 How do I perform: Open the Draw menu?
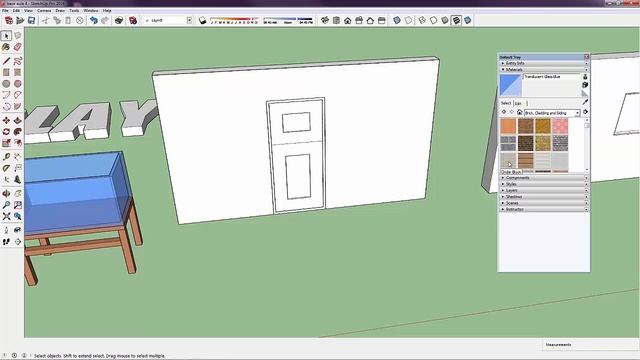point(60,11)
